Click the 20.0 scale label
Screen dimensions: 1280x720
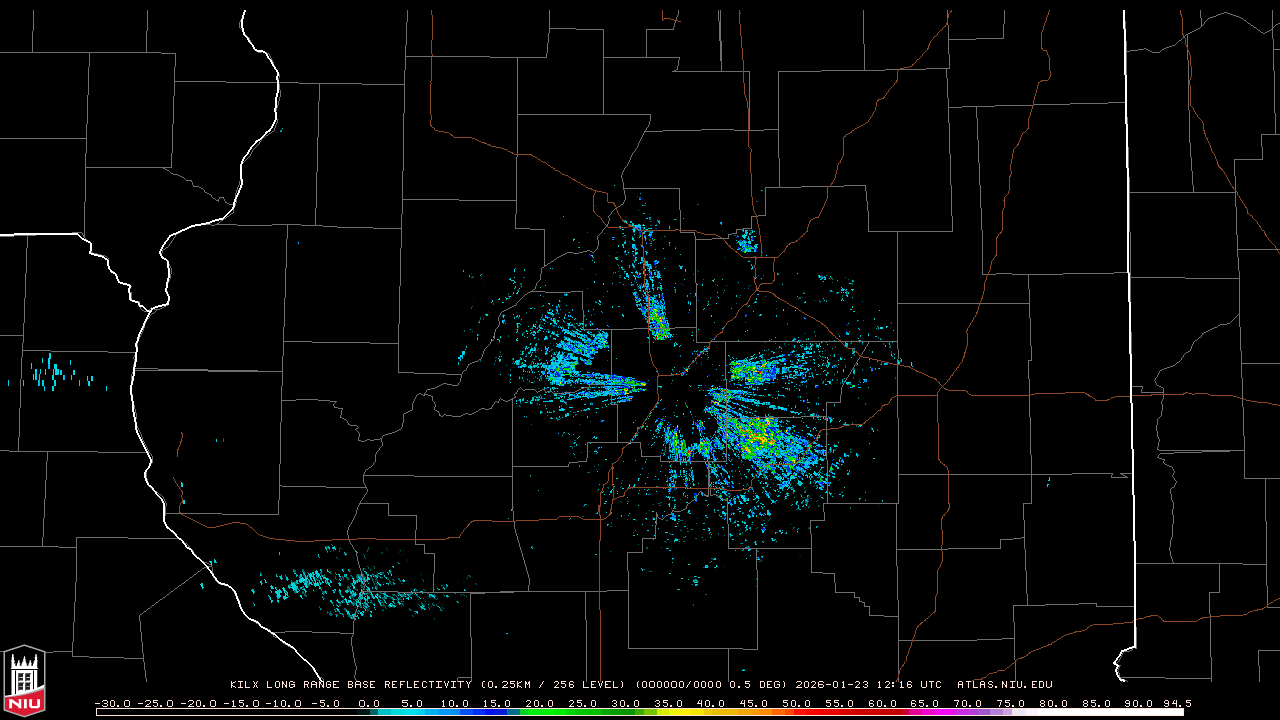539,703
